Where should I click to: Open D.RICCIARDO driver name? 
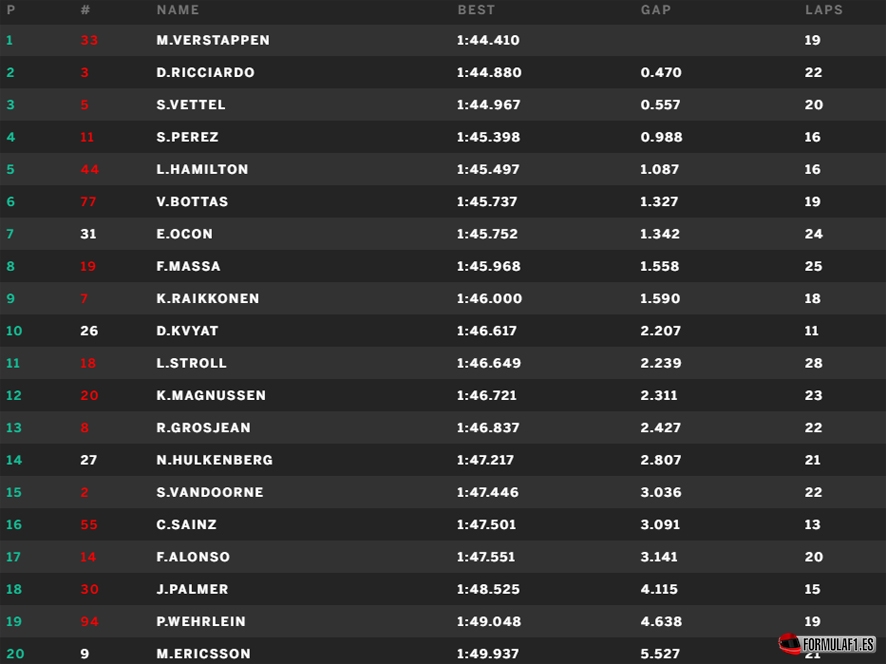205,72
